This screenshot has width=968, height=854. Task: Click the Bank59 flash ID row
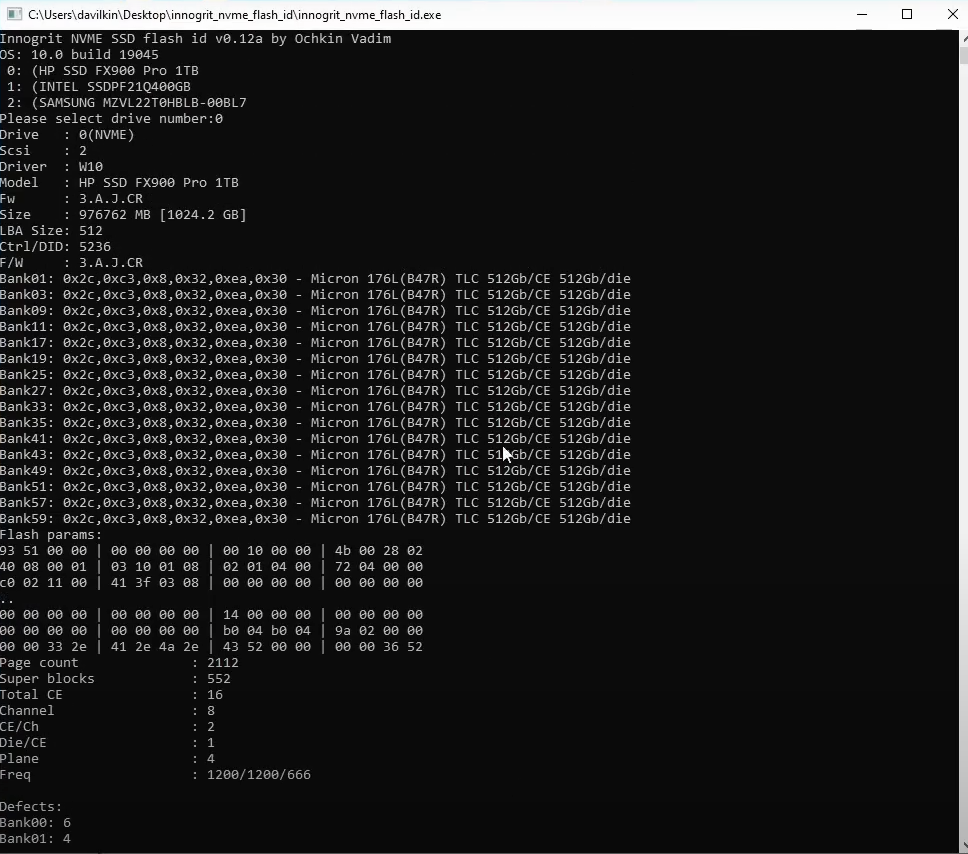[x=315, y=519]
